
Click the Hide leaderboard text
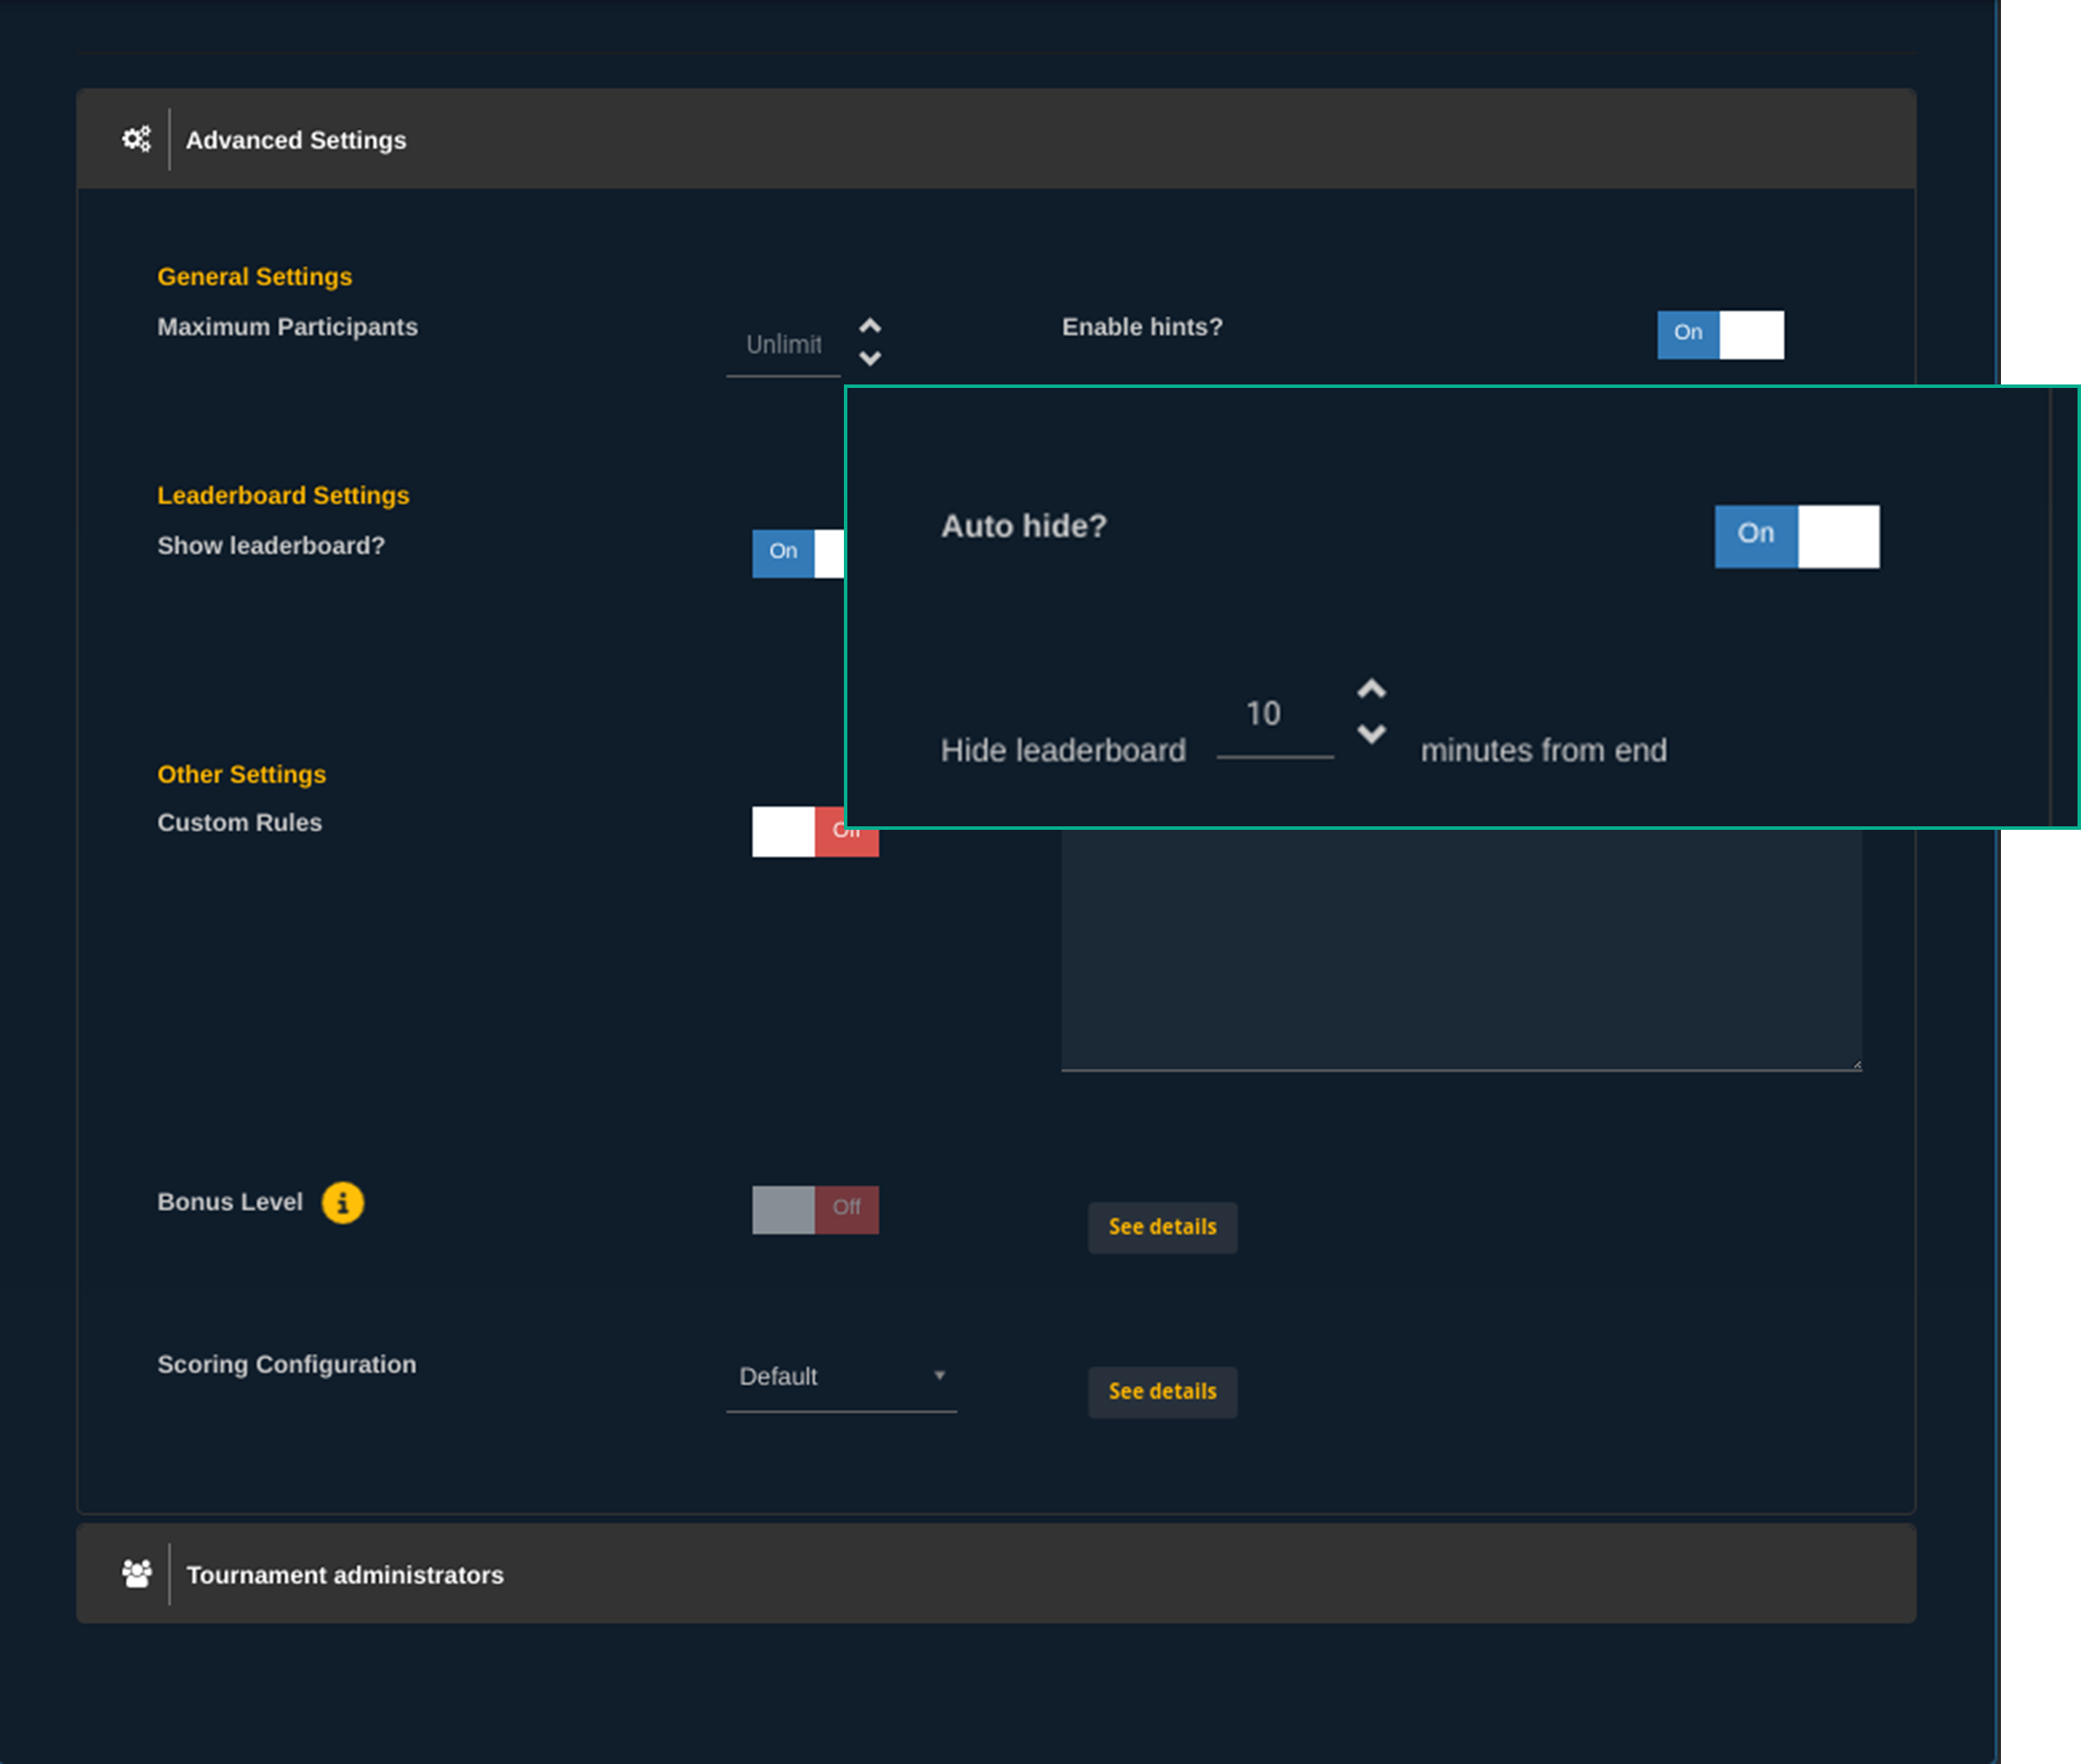tap(1063, 751)
